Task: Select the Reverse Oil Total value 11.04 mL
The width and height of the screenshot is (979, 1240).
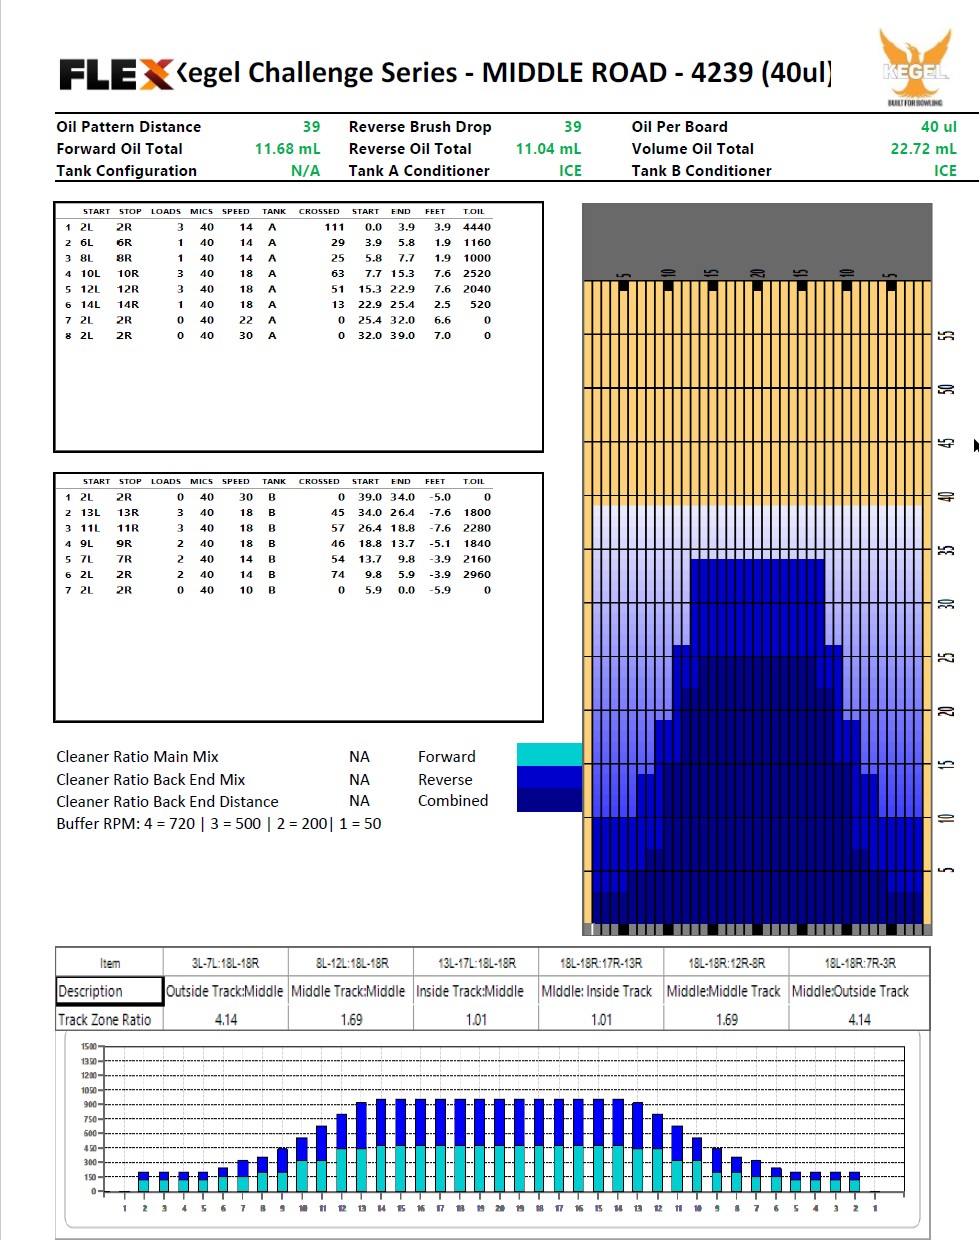Action: 548,149
